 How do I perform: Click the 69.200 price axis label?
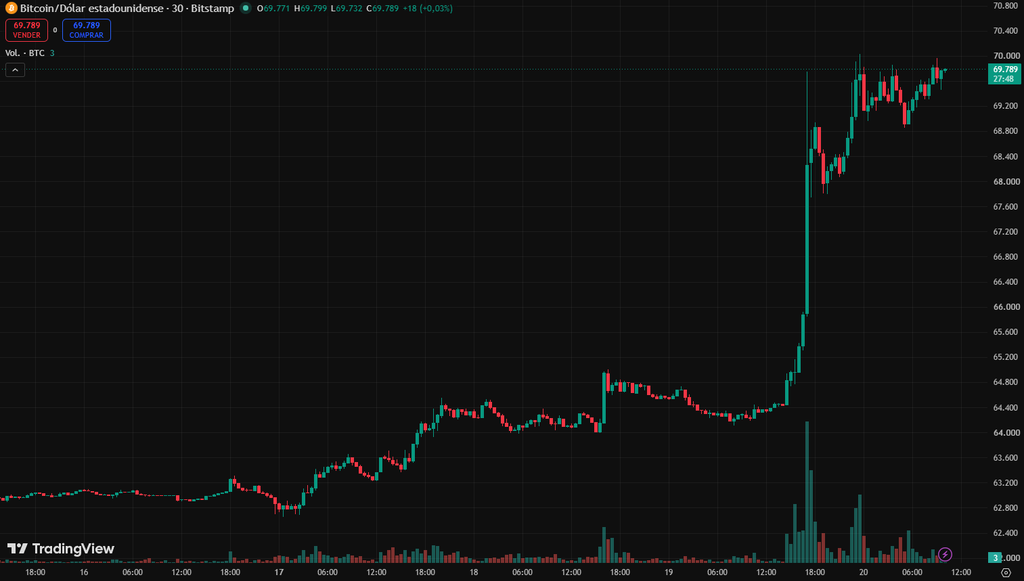1006,106
